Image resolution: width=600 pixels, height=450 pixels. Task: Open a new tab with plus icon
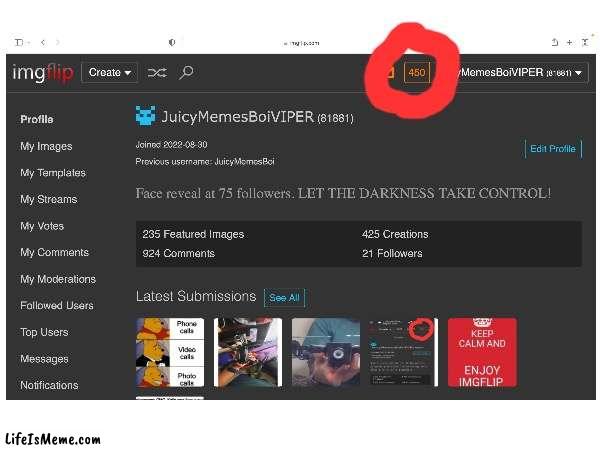(x=569, y=42)
